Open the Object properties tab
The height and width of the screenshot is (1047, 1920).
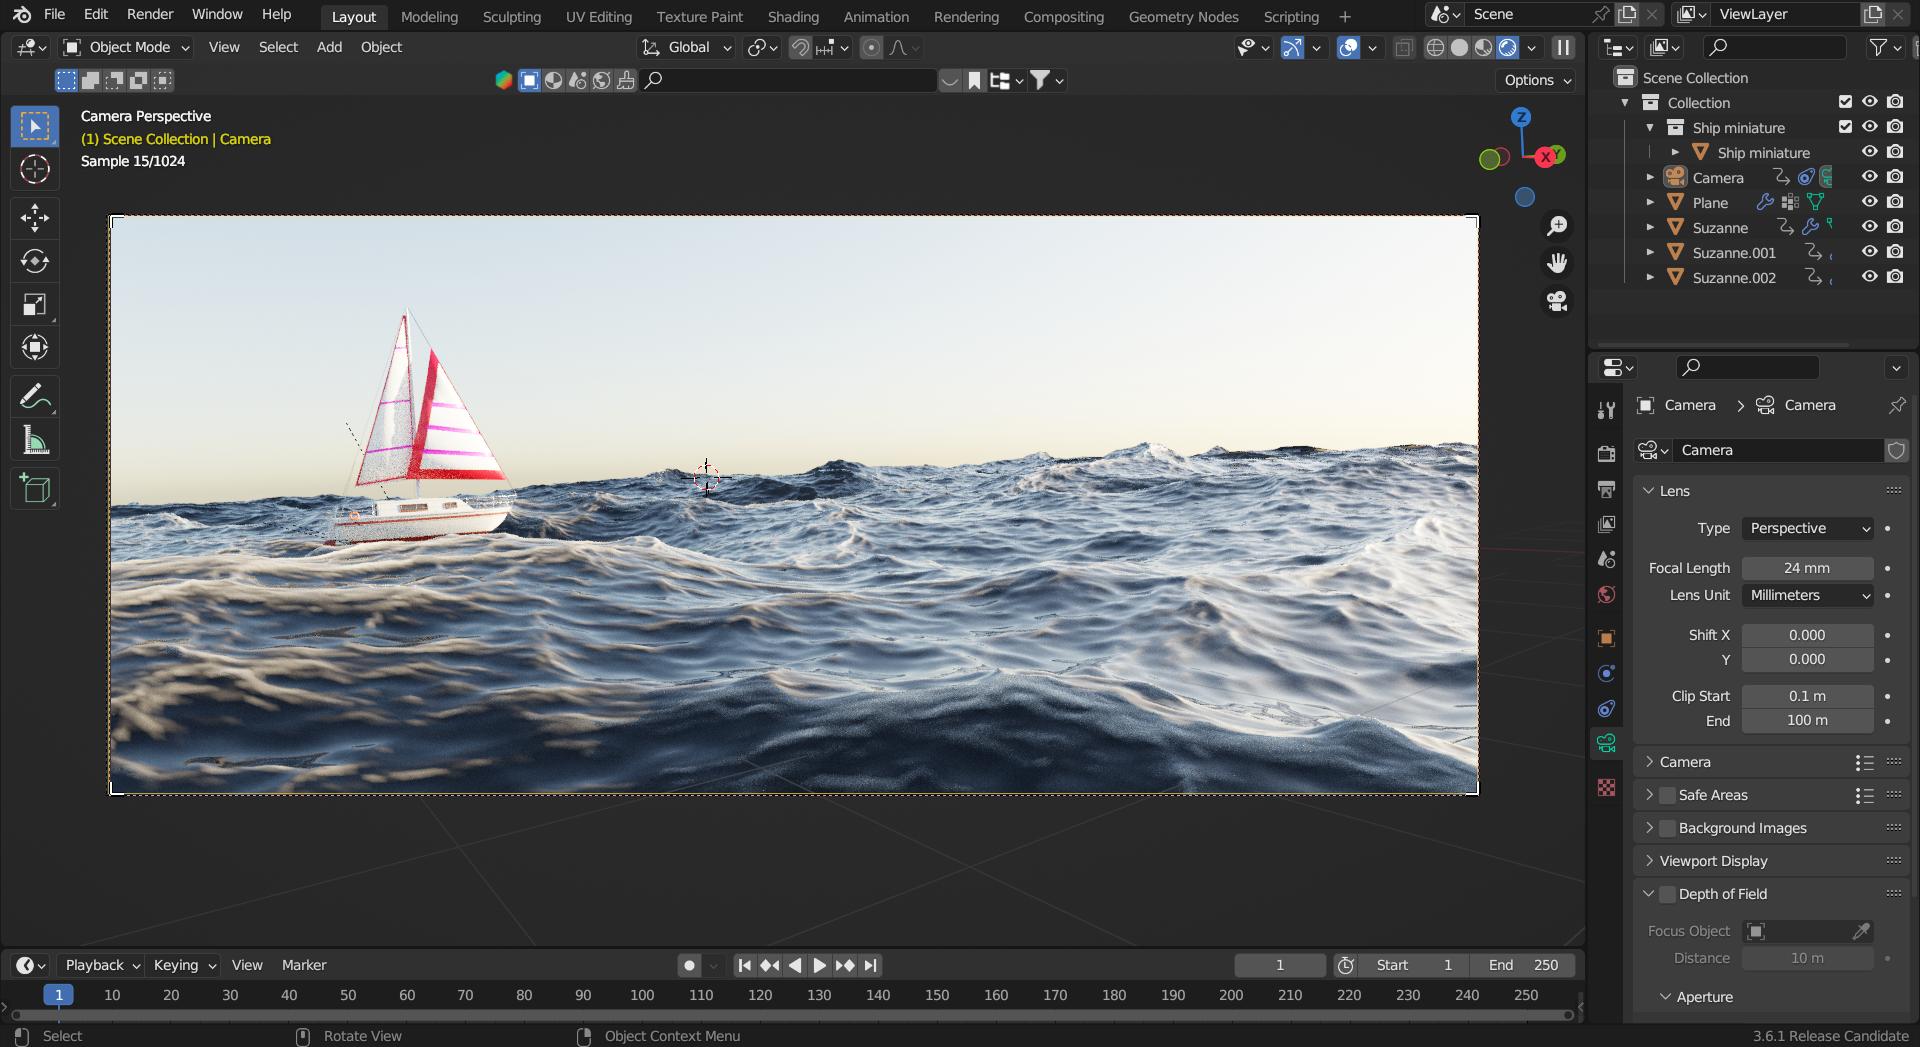tap(1607, 639)
